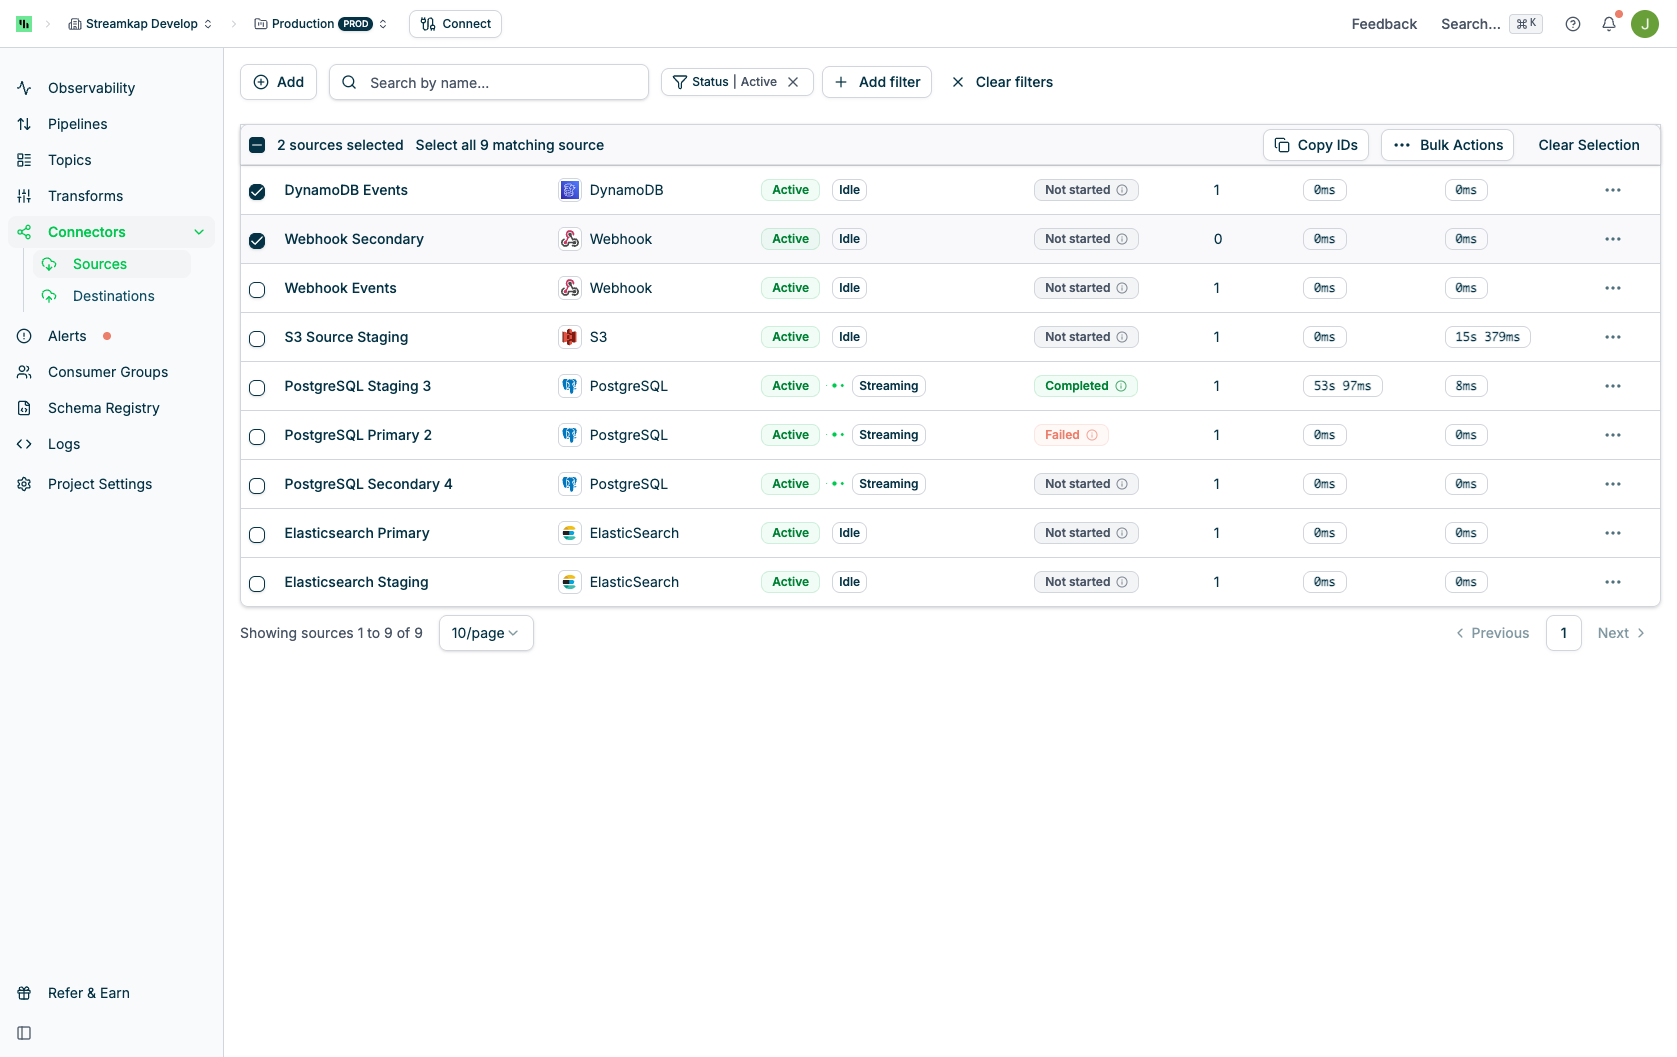The width and height of the screenshot is (1677, 1057).
Task: Open Bulk Actions menu
Action: pos(1447,145)
